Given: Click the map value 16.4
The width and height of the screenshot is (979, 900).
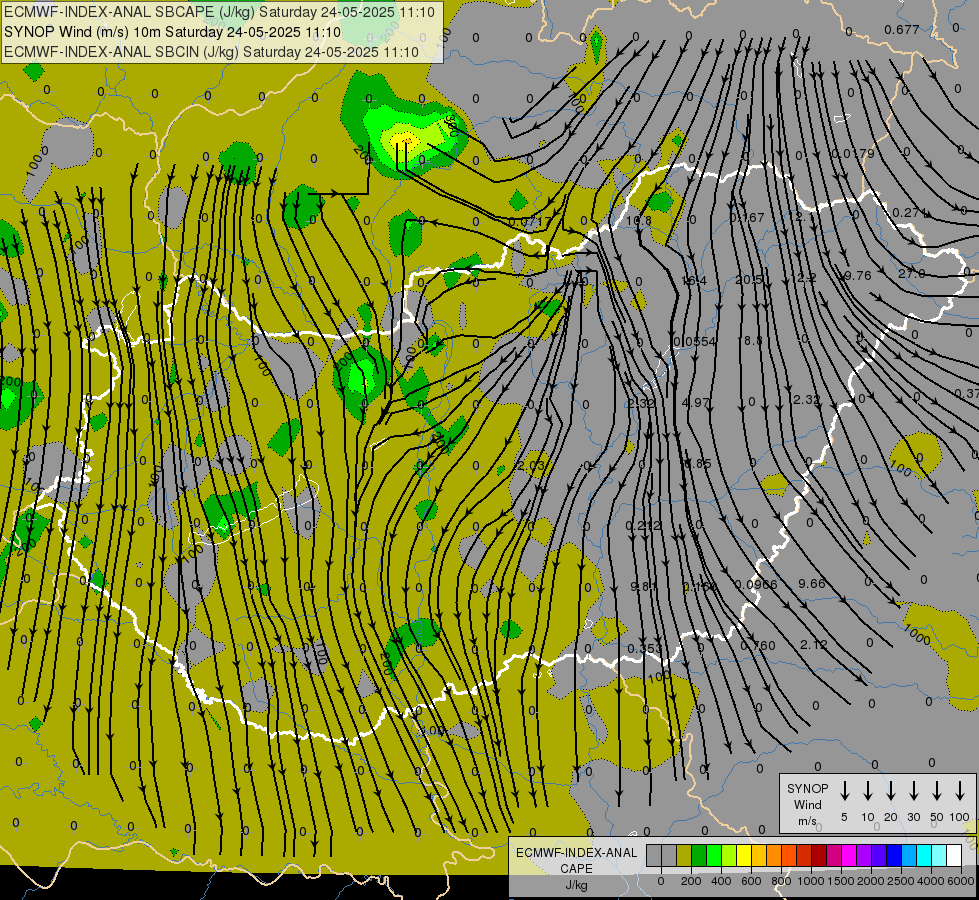Looking at the screenshot, I should pos(694,280).
